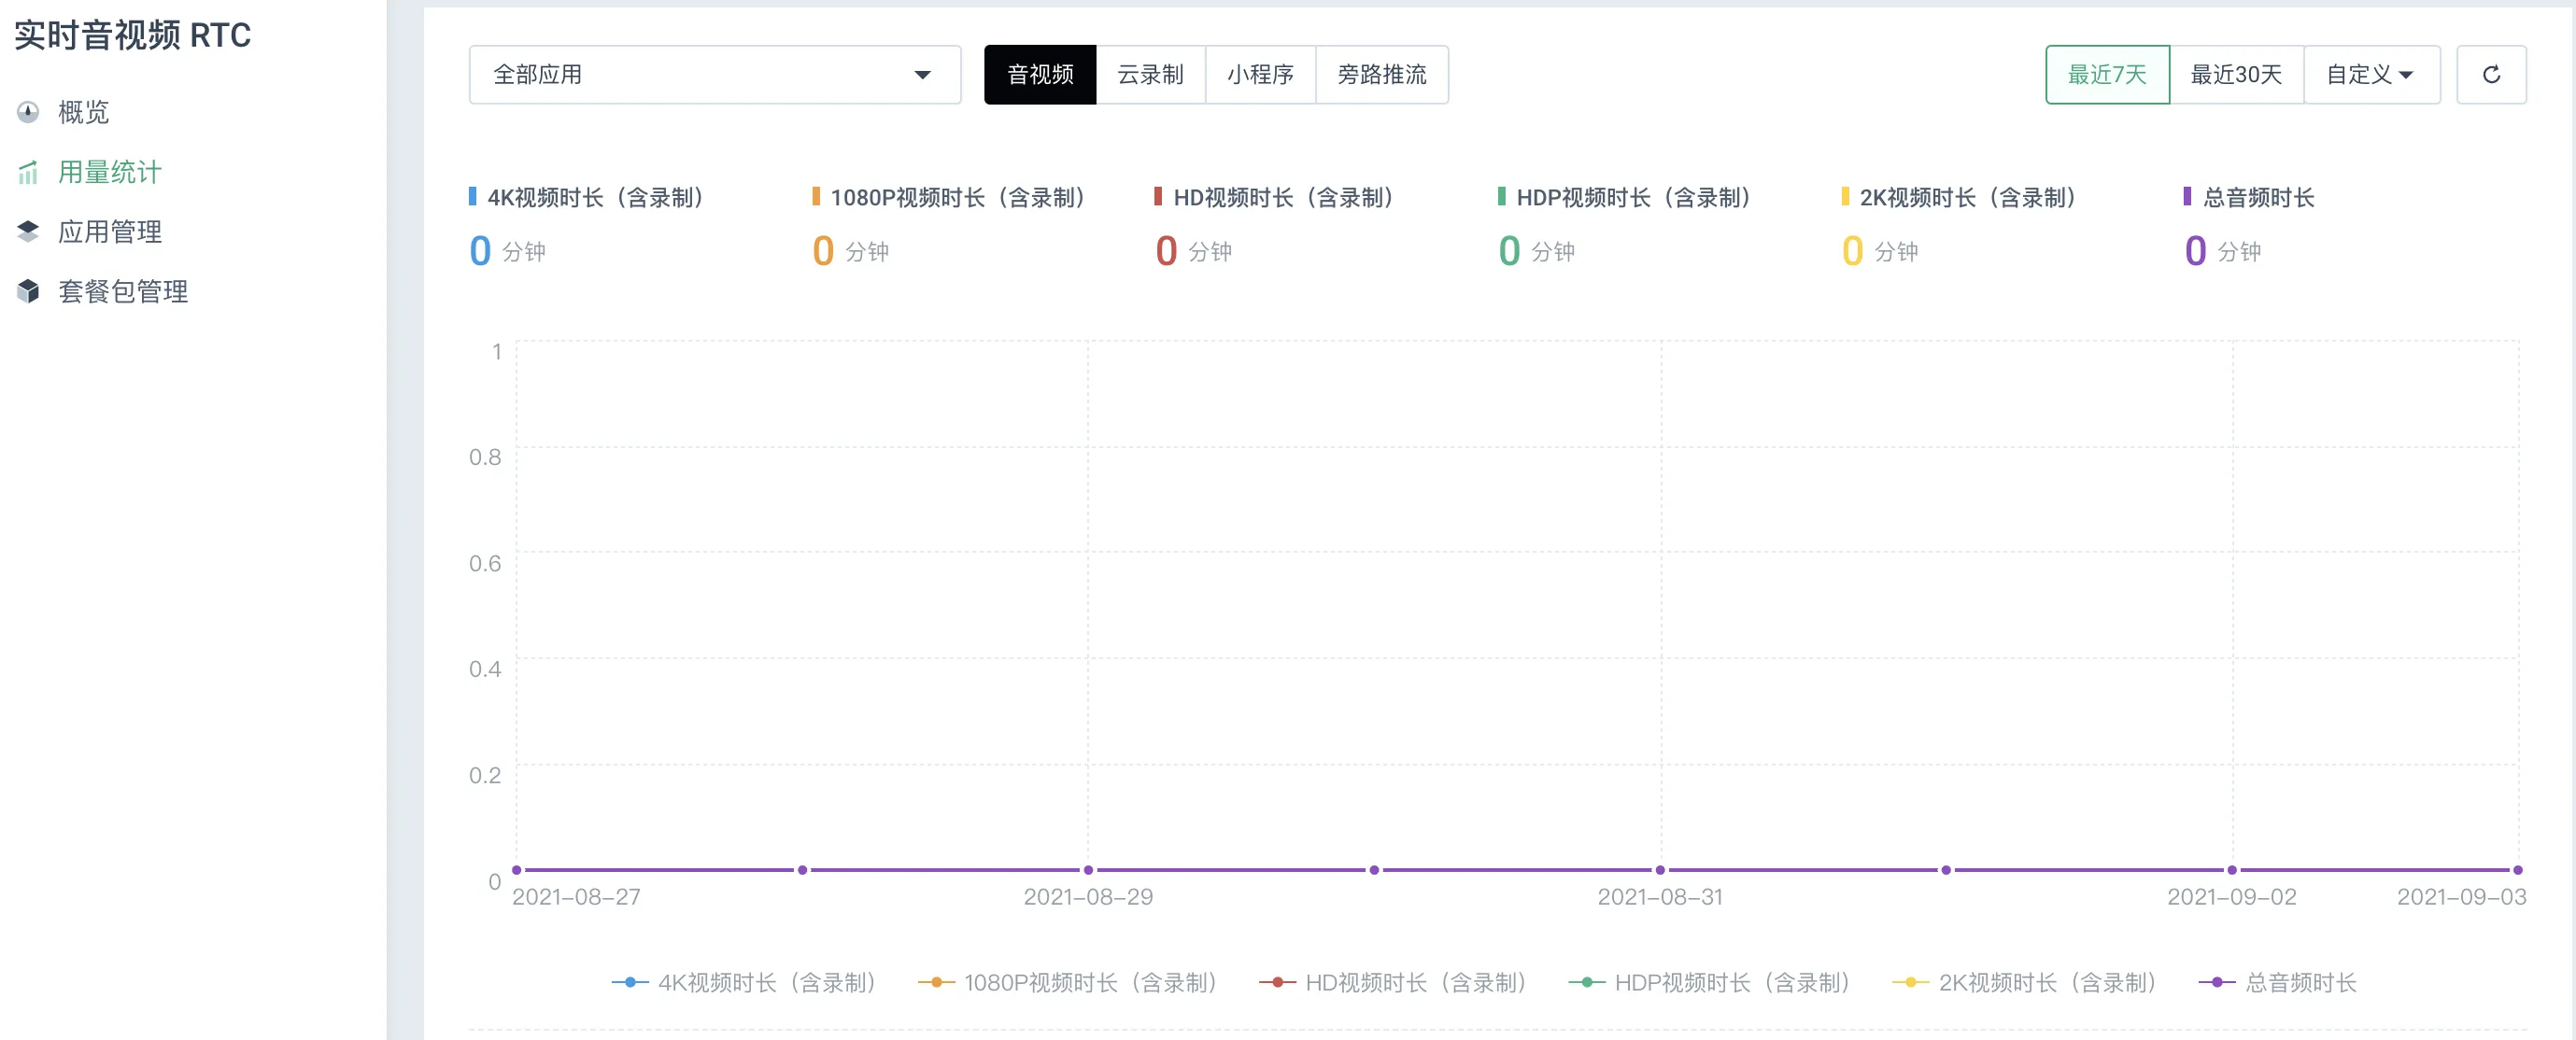Viewport: 2576px width, 1040px height.
Task: Click the 应用管理 layers icon
Action: pos(28,232)
